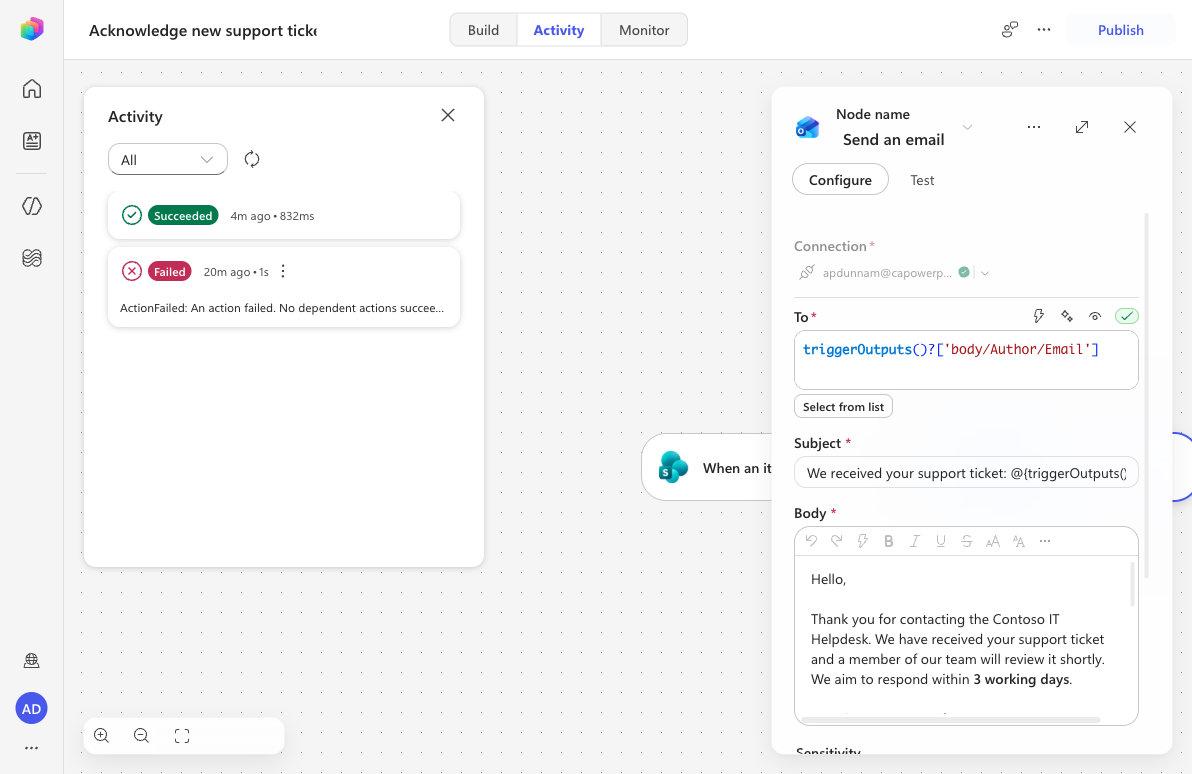Redo in the Body editor

pyautogui.click(x=837, y=541)
